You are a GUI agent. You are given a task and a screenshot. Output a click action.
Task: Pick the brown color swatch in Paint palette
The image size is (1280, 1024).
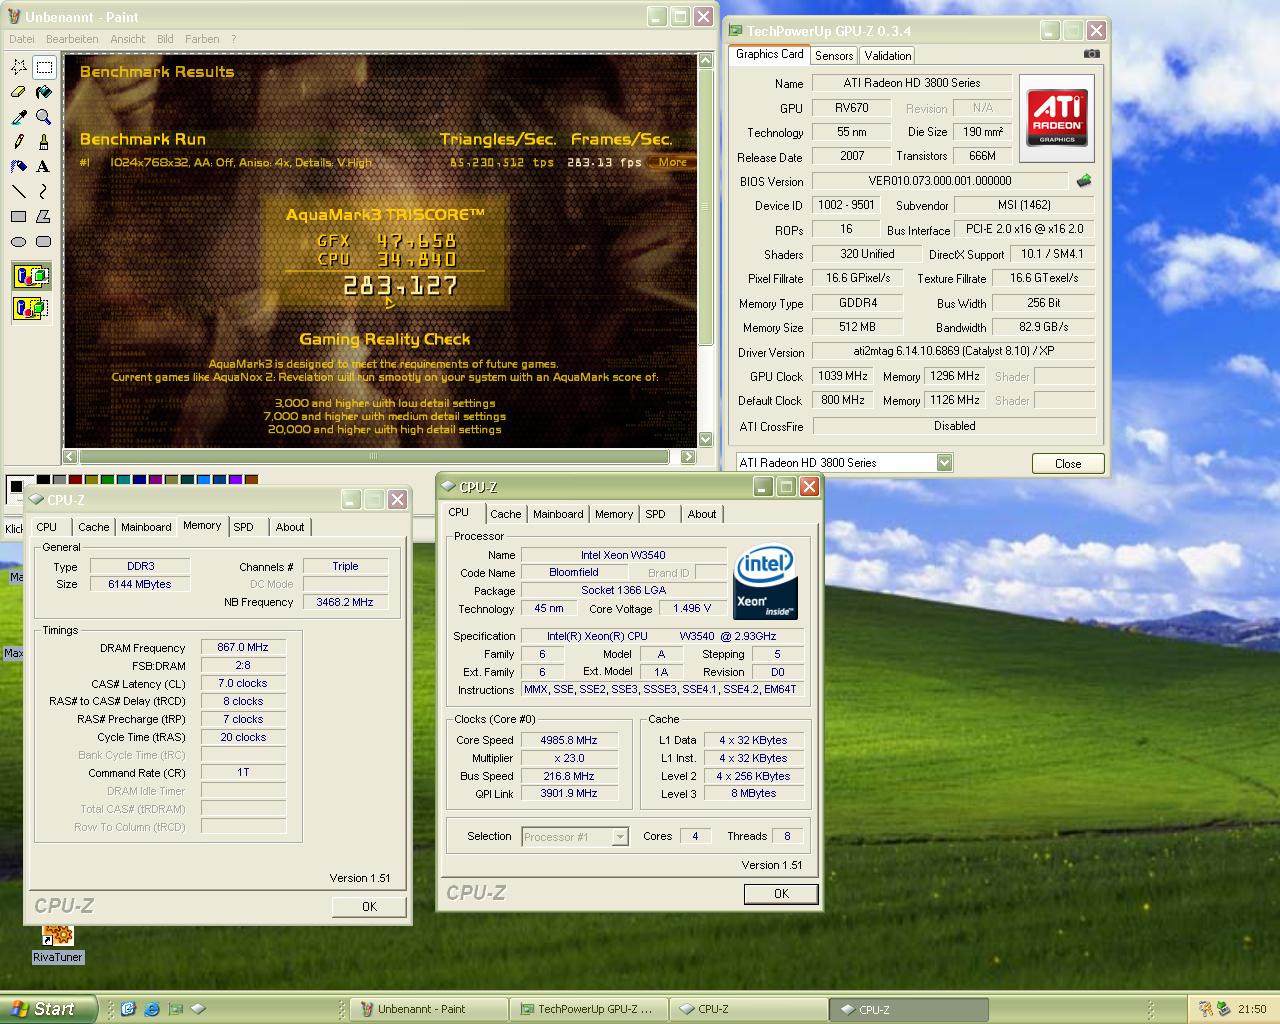click(251, 481)
